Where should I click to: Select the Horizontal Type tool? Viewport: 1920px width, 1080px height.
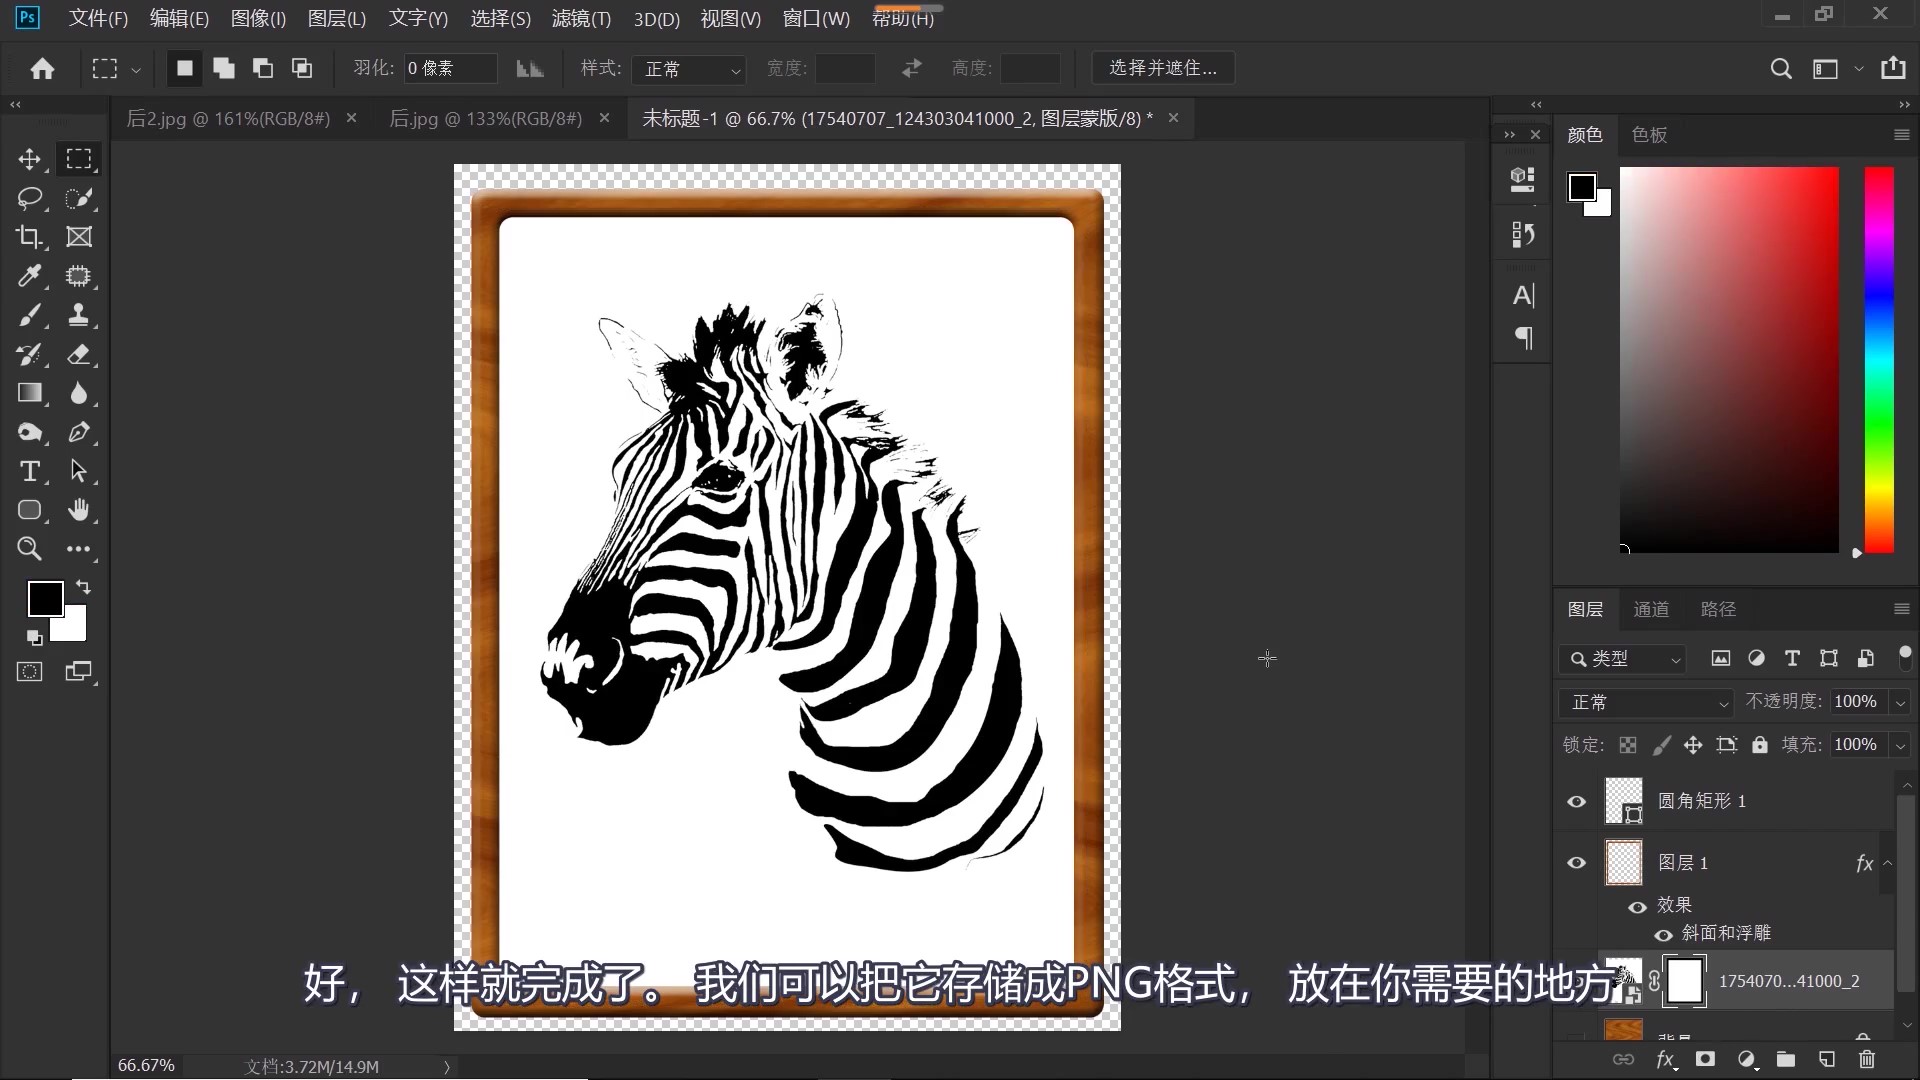click(x=30, y=471)
